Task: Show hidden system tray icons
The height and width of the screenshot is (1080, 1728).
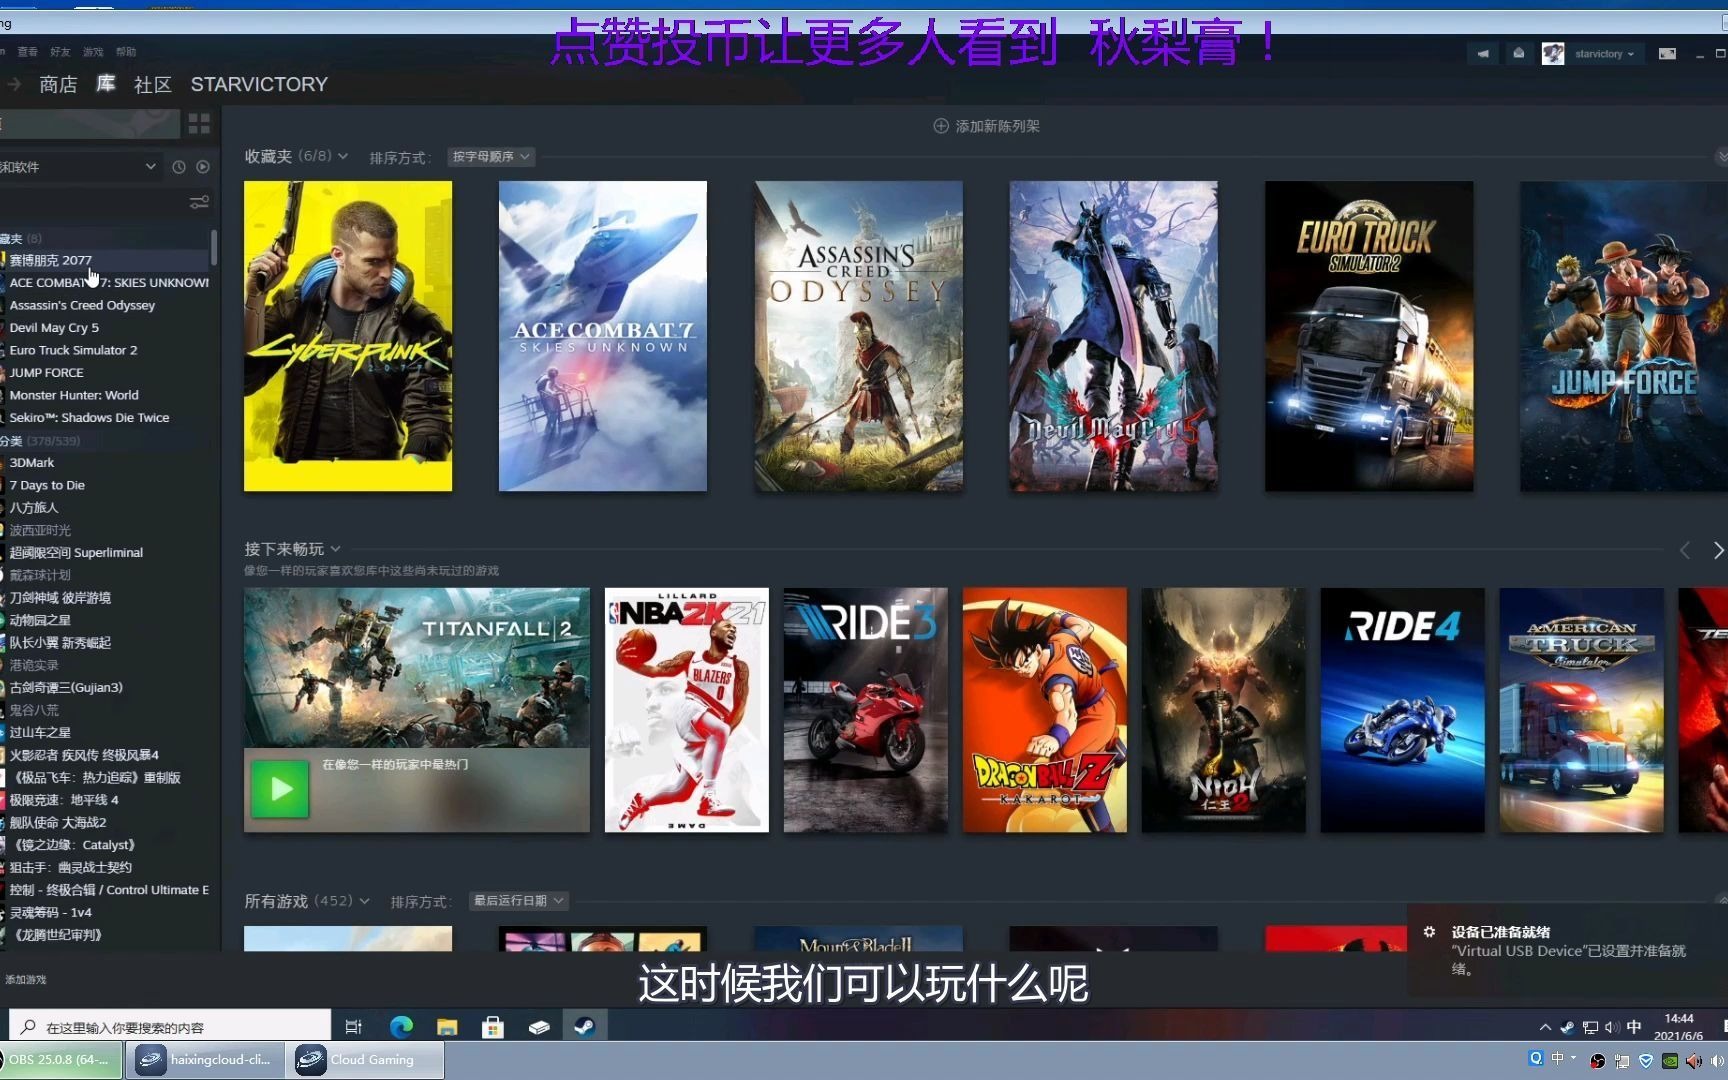Action: click(1545, 1027)
